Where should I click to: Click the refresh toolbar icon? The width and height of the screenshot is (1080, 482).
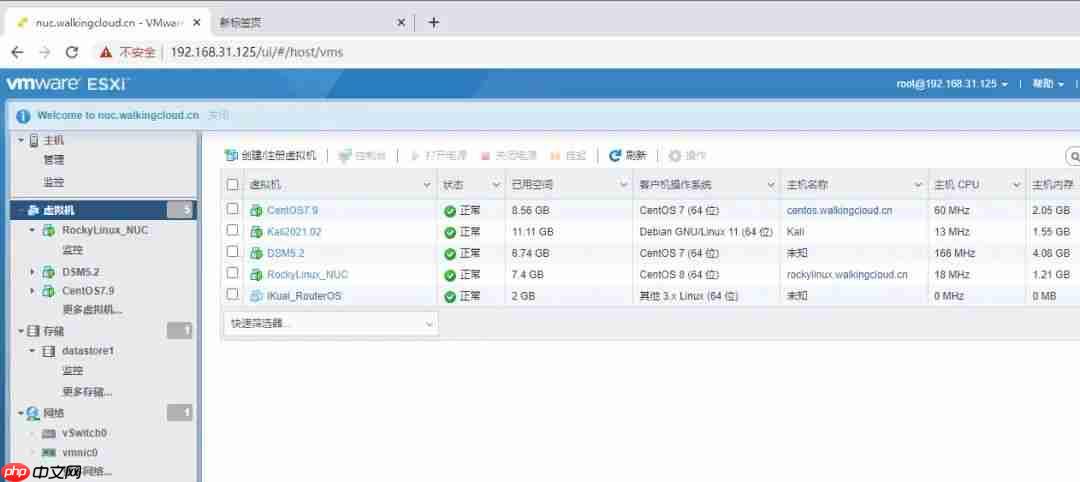point(615,156)
